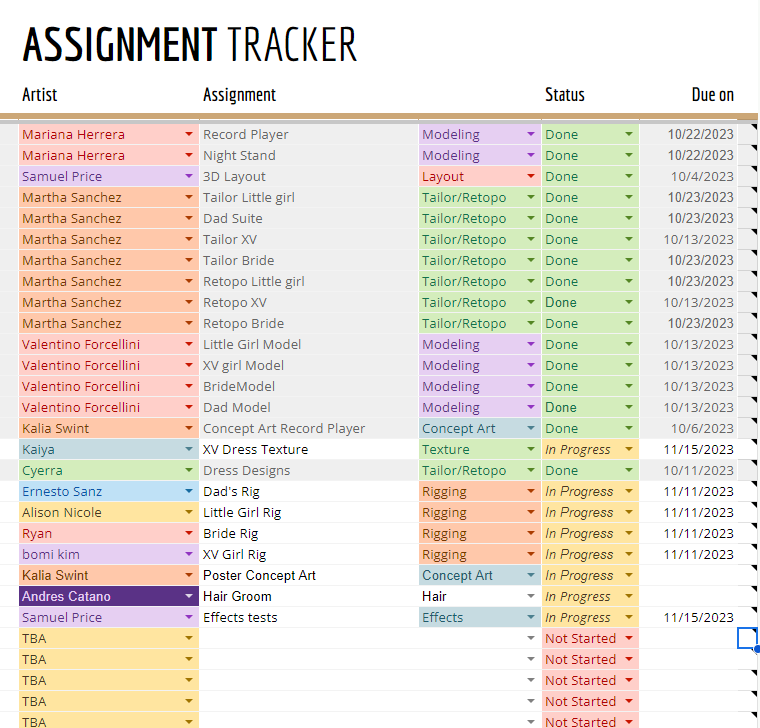Viewport: 760px width, 728px height.
Task: Open Andres Catano artist dropdown
Action: click(x=189, y=597)
